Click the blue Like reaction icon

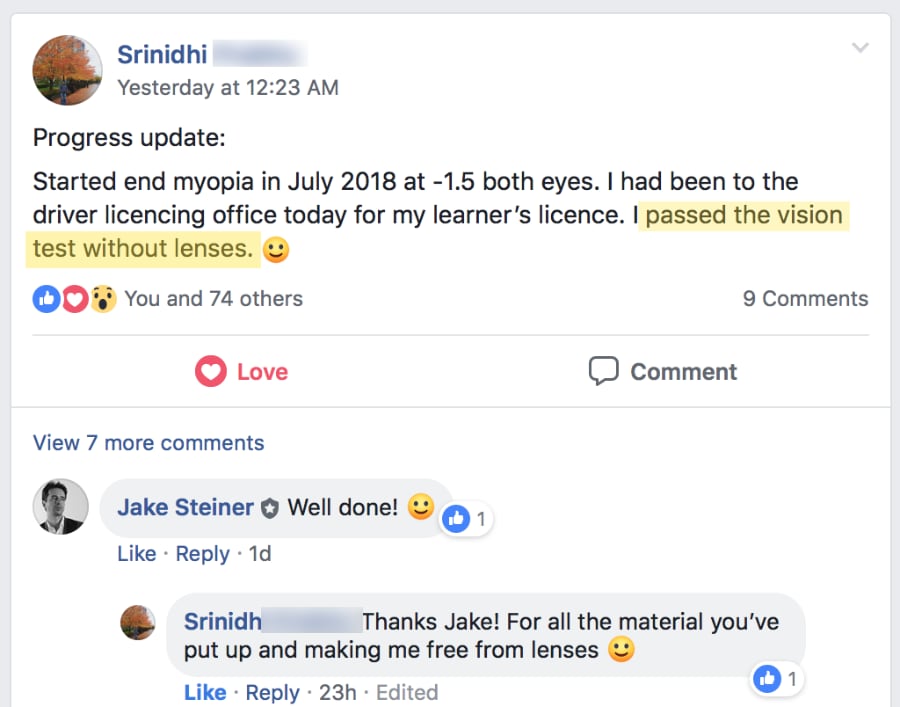46,298
